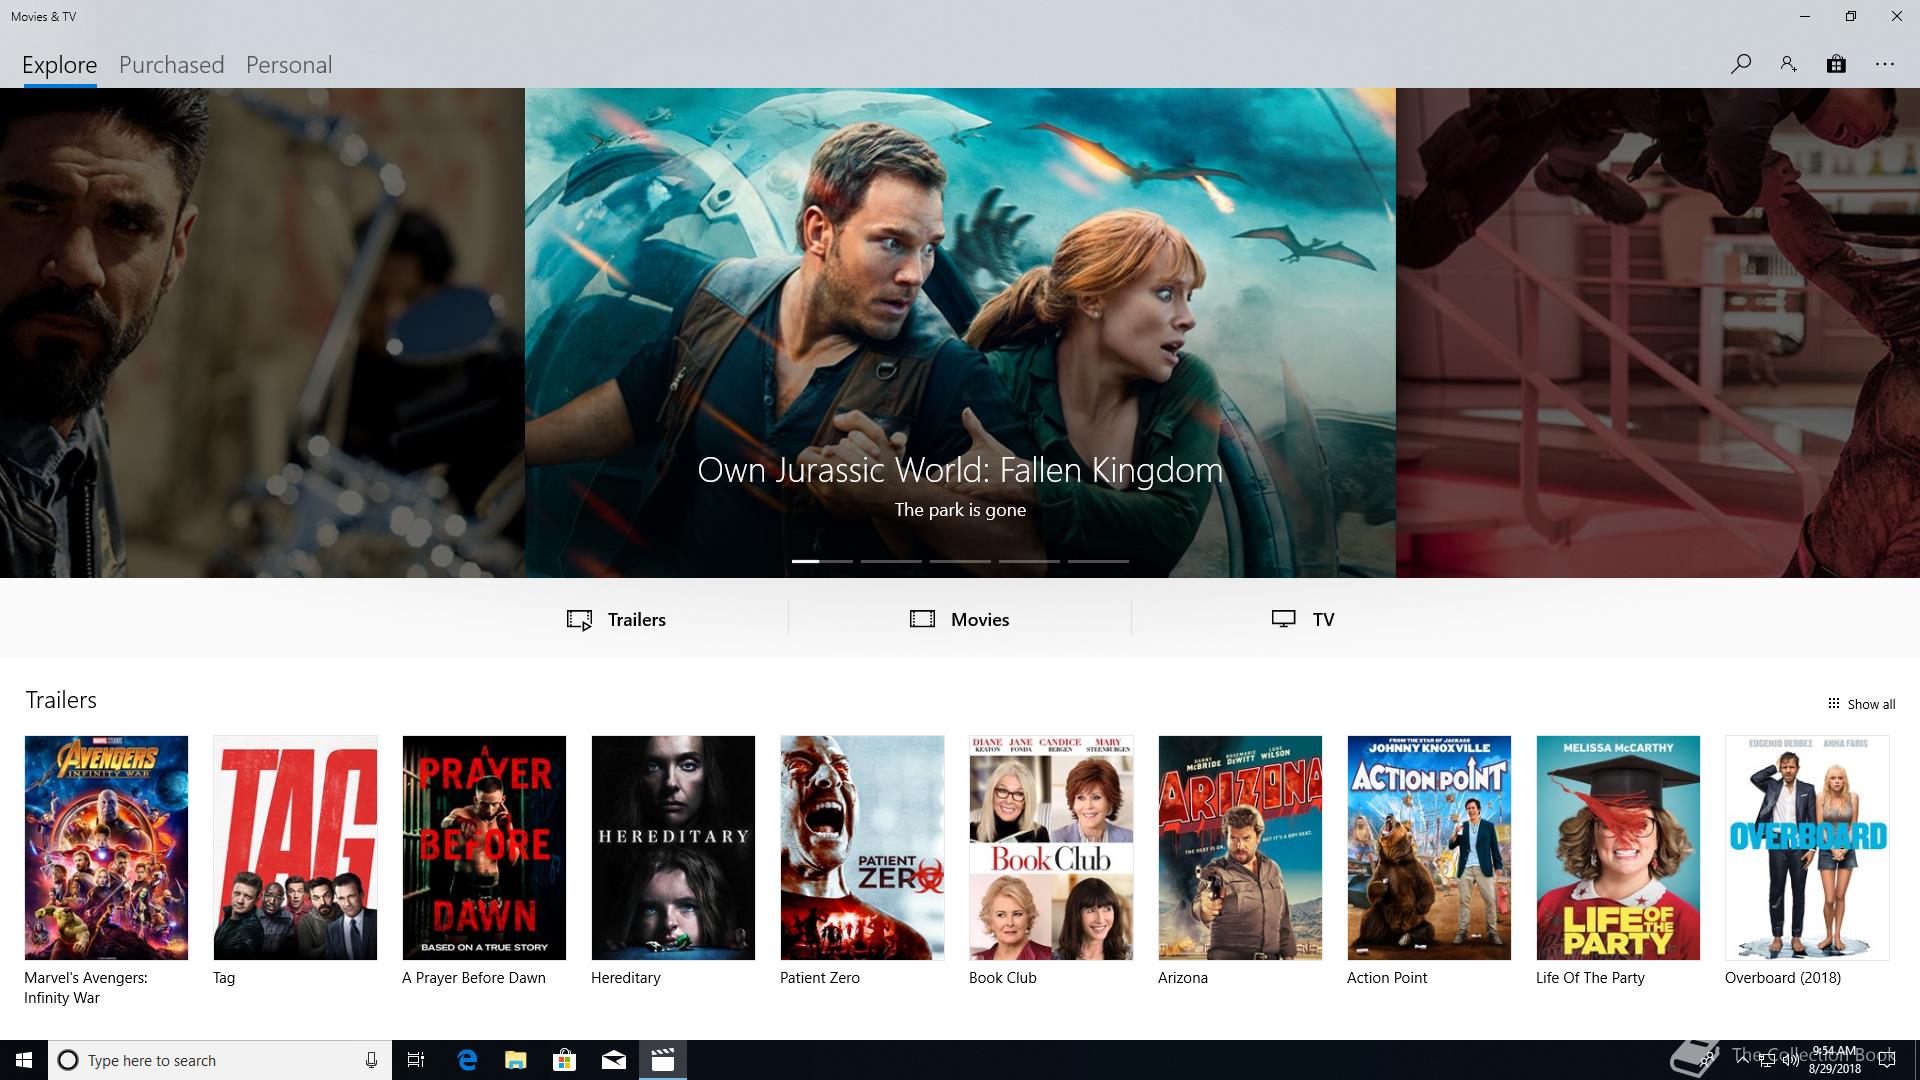The height and width of the screenshot is (1080, 1920).
Task: Activate the microphone in taskbar search
Action: pyautogui.click(x=371, y=1060)
